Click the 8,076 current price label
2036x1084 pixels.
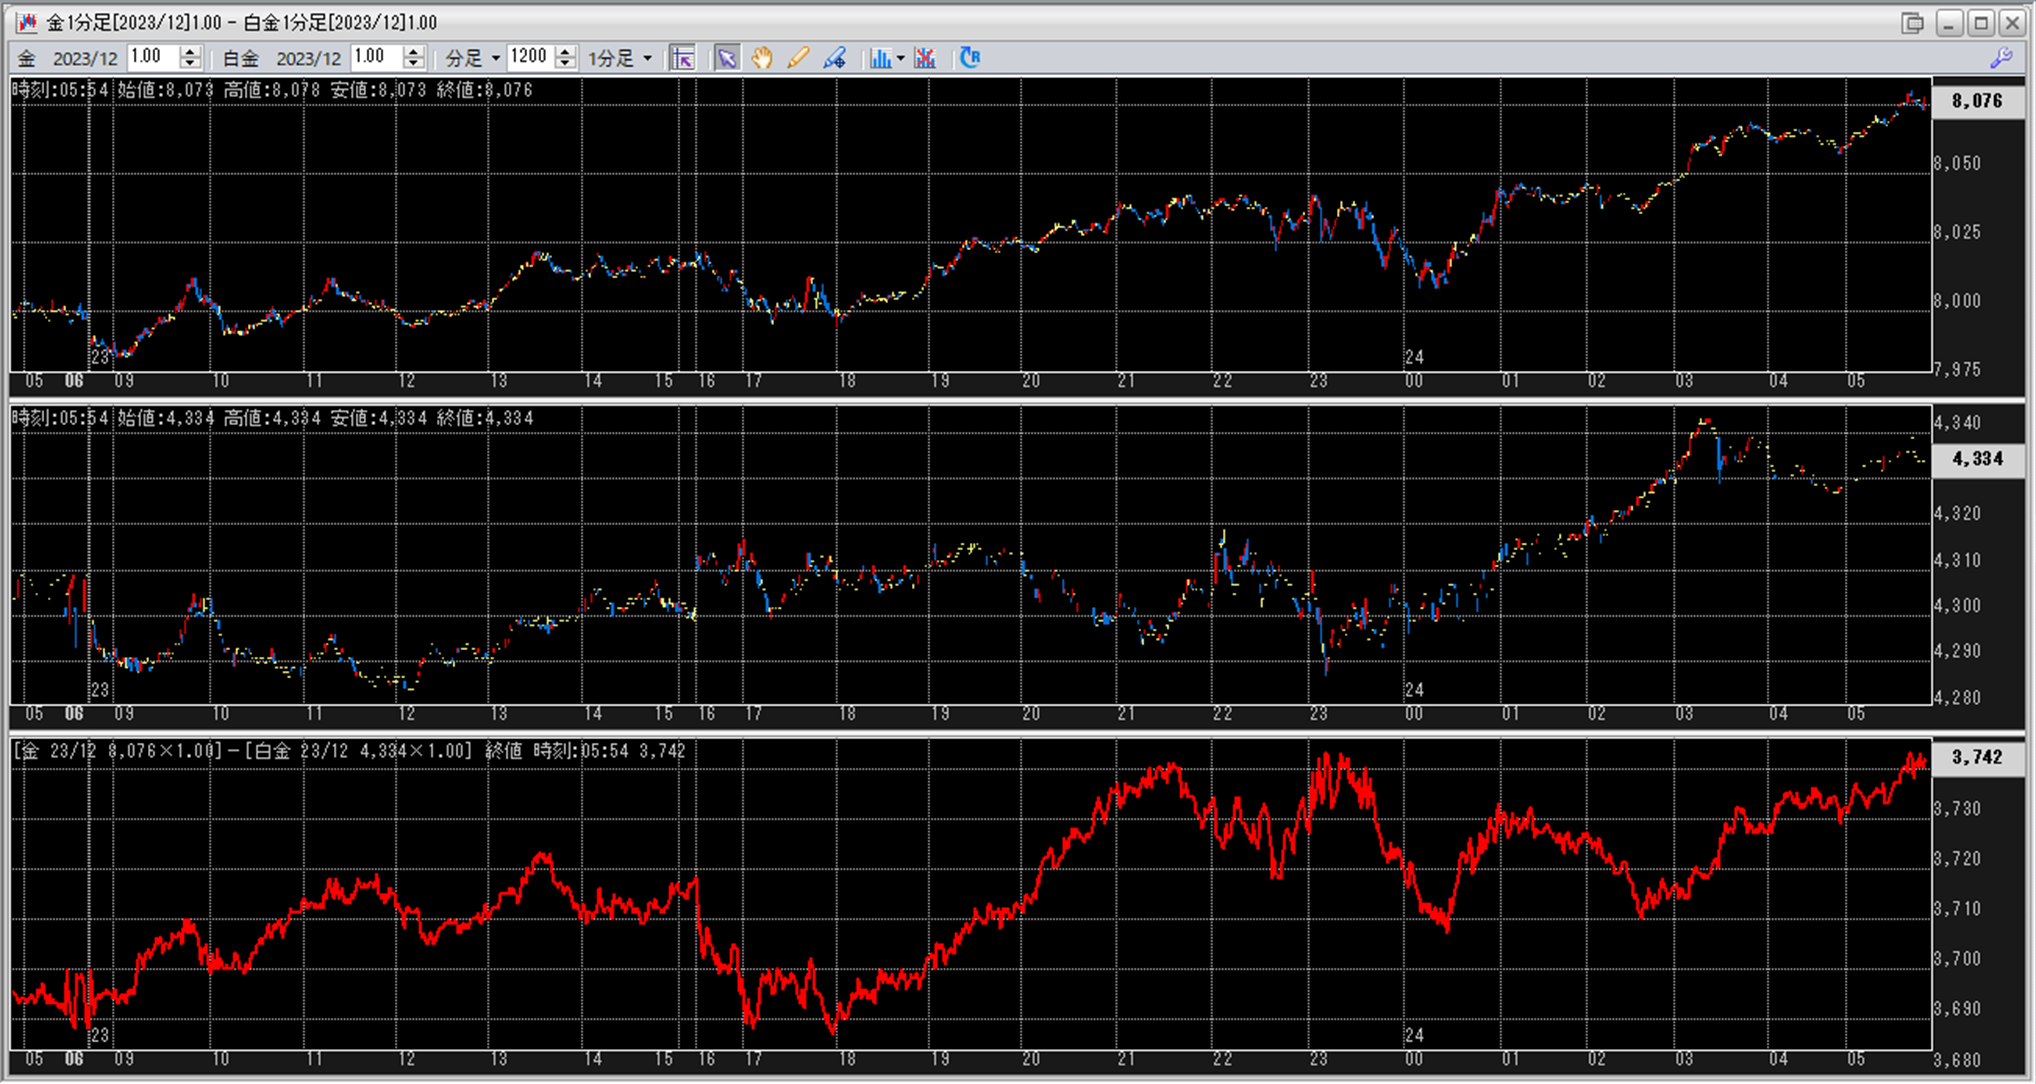click(1976, 101)
